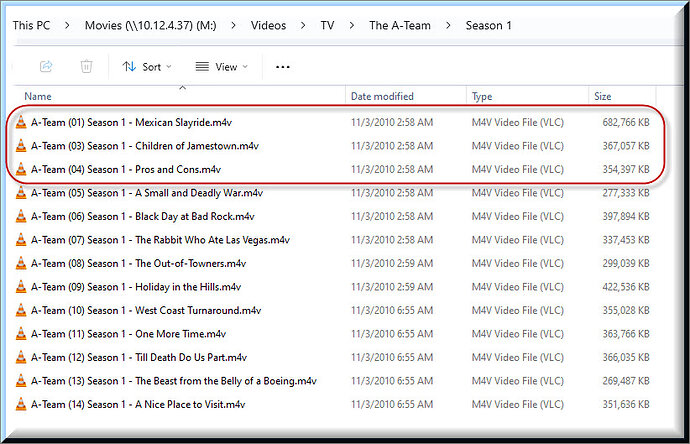Select file Black Day at Bad Rock.m4v
Viewport: 690px width, 444px height.
pyautogui.click(x=143, y=216)
